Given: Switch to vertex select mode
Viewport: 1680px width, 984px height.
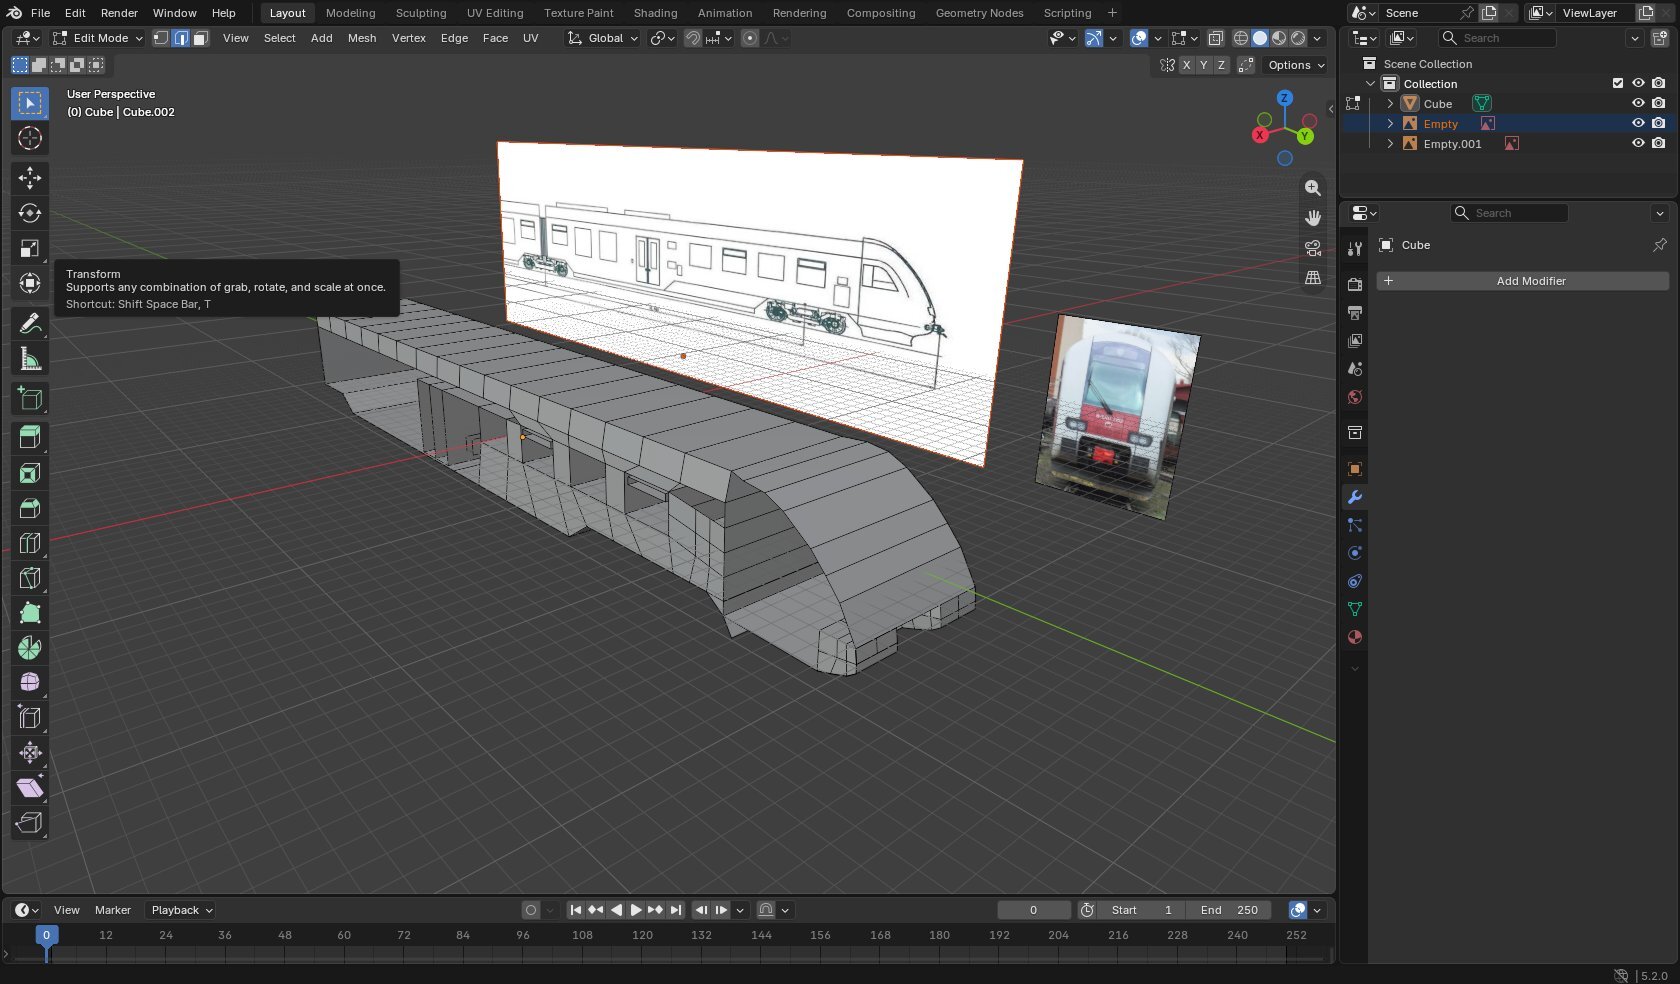Looking at the screenshot, I should (161, 38).
